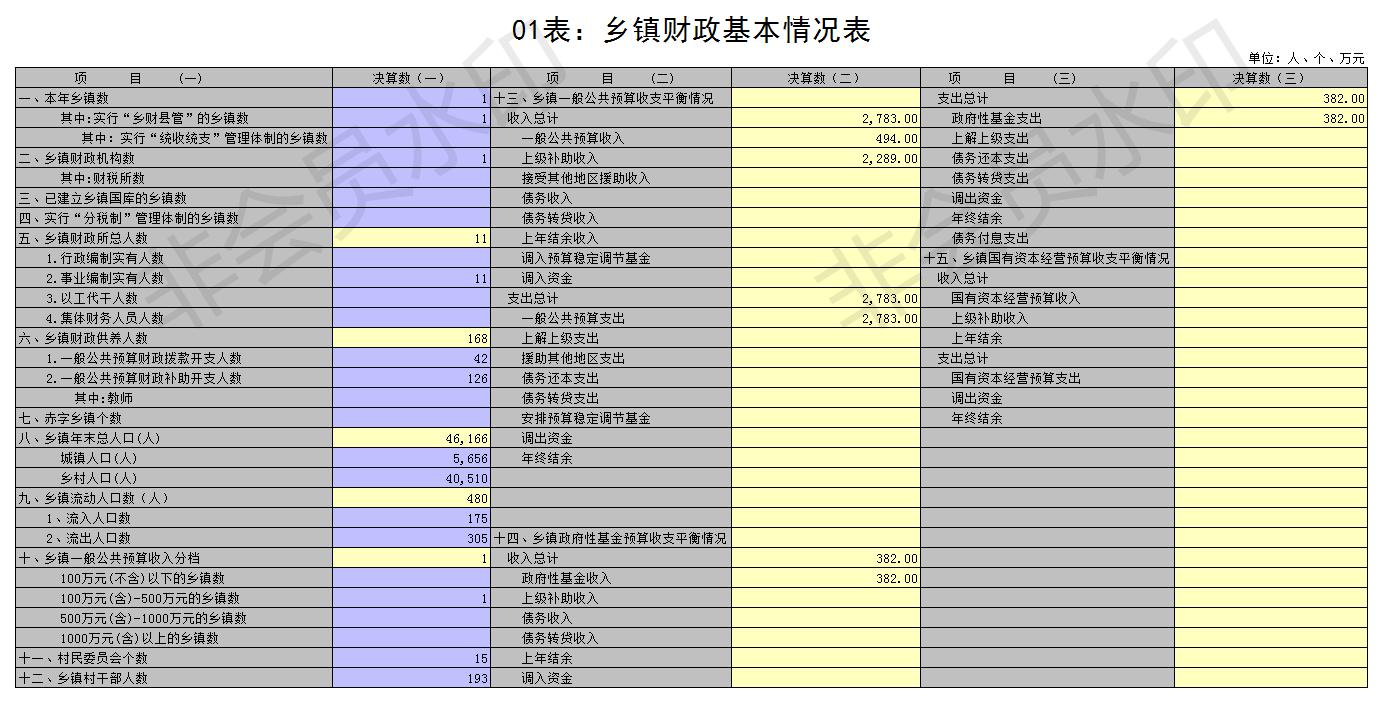Select the 决算数（三） column header
1383x703 pixels.
click(x=1270, y=78)
